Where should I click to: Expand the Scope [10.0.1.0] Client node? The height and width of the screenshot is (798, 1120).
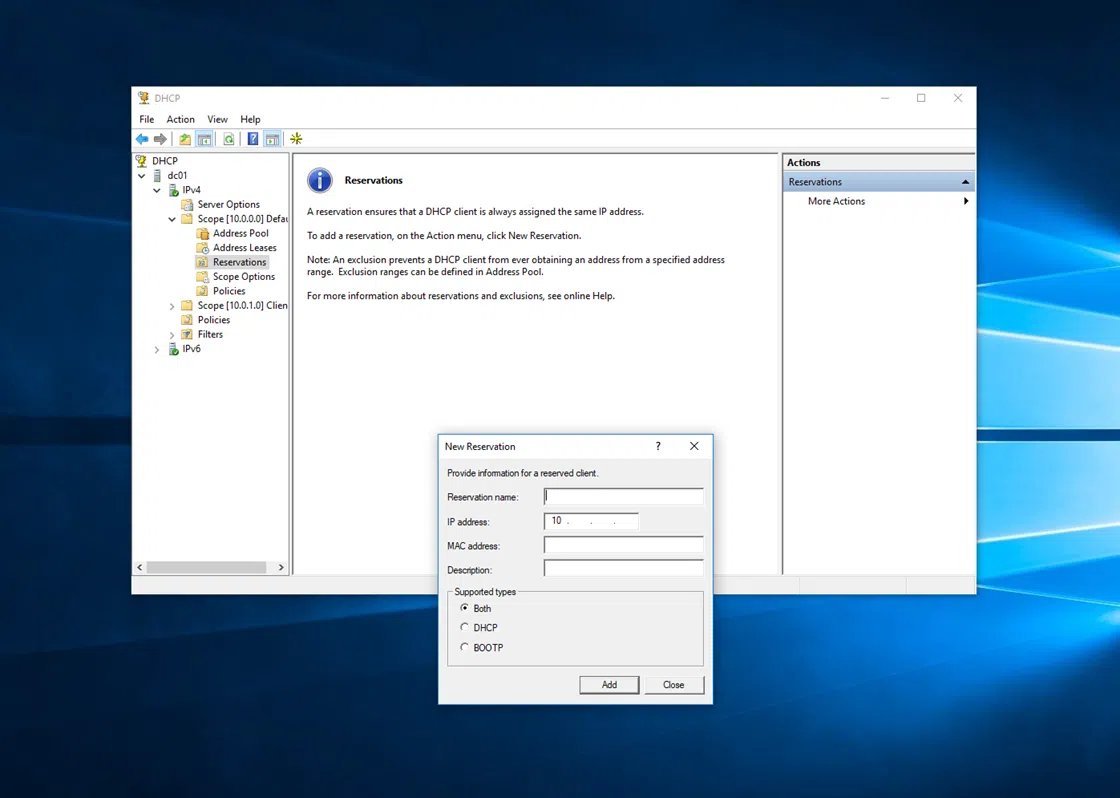tap(171, 305)
